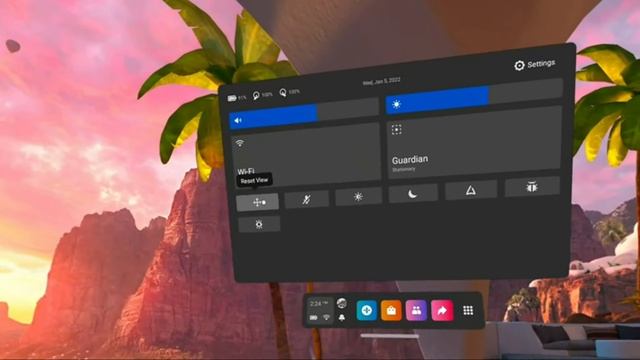Click the highlighted Reset View button
Screen dimensions: 640x360
(x=258, y=202)
